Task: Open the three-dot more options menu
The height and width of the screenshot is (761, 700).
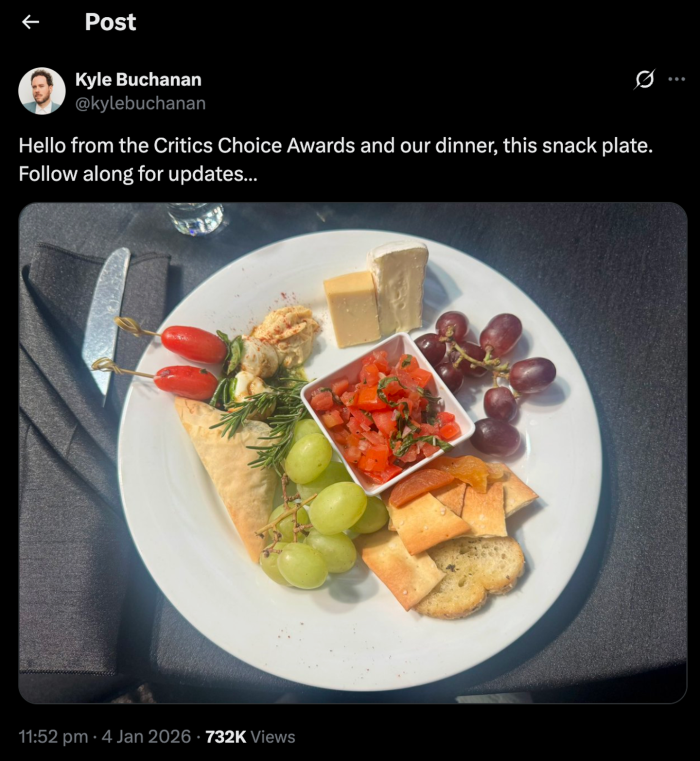Action: (x=677, y=79)
